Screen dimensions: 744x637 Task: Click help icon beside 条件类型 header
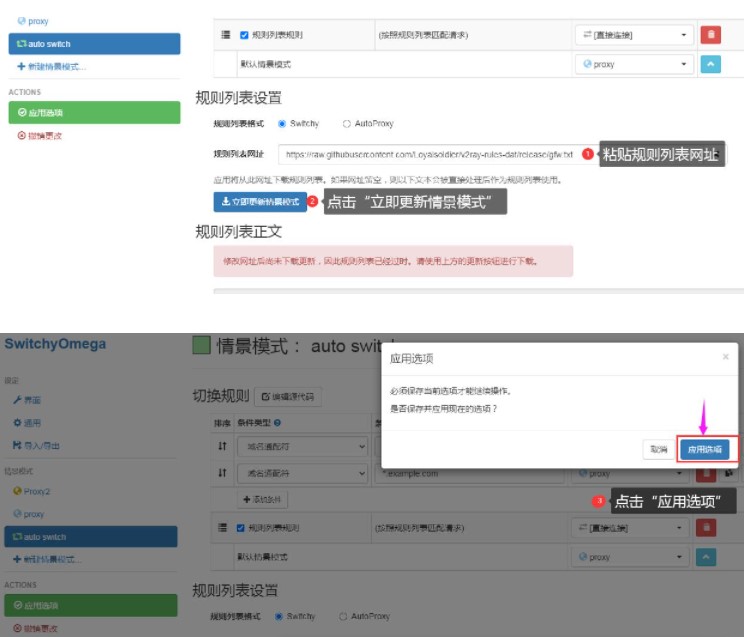[277, 423]
